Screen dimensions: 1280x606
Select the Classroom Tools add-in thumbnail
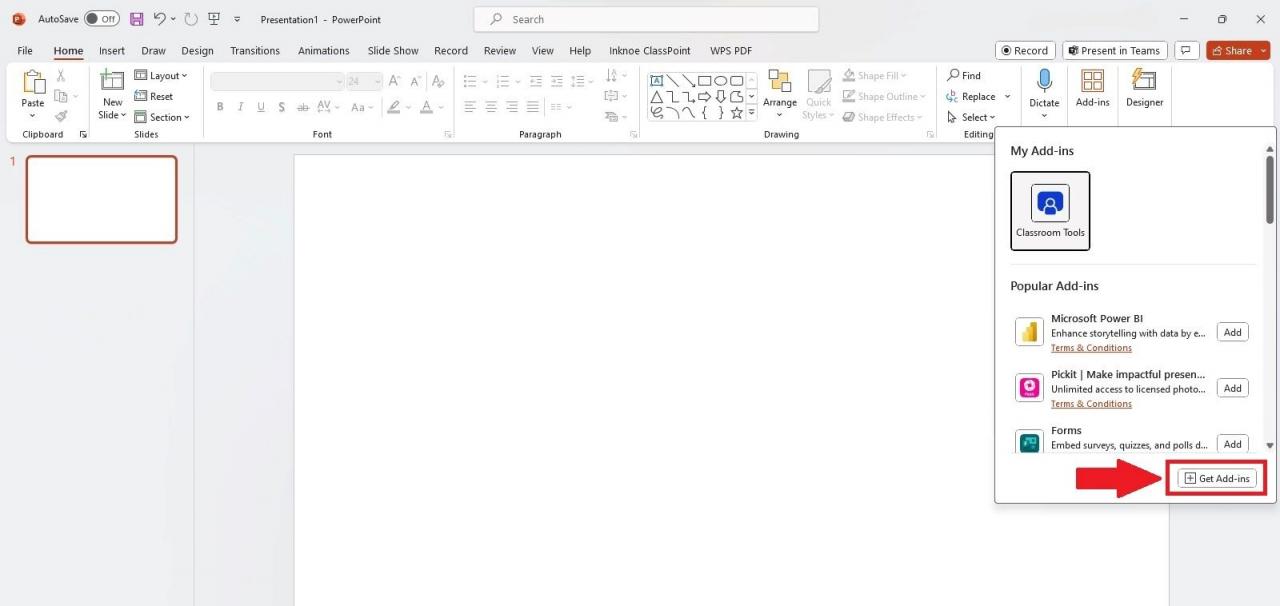1050,210
